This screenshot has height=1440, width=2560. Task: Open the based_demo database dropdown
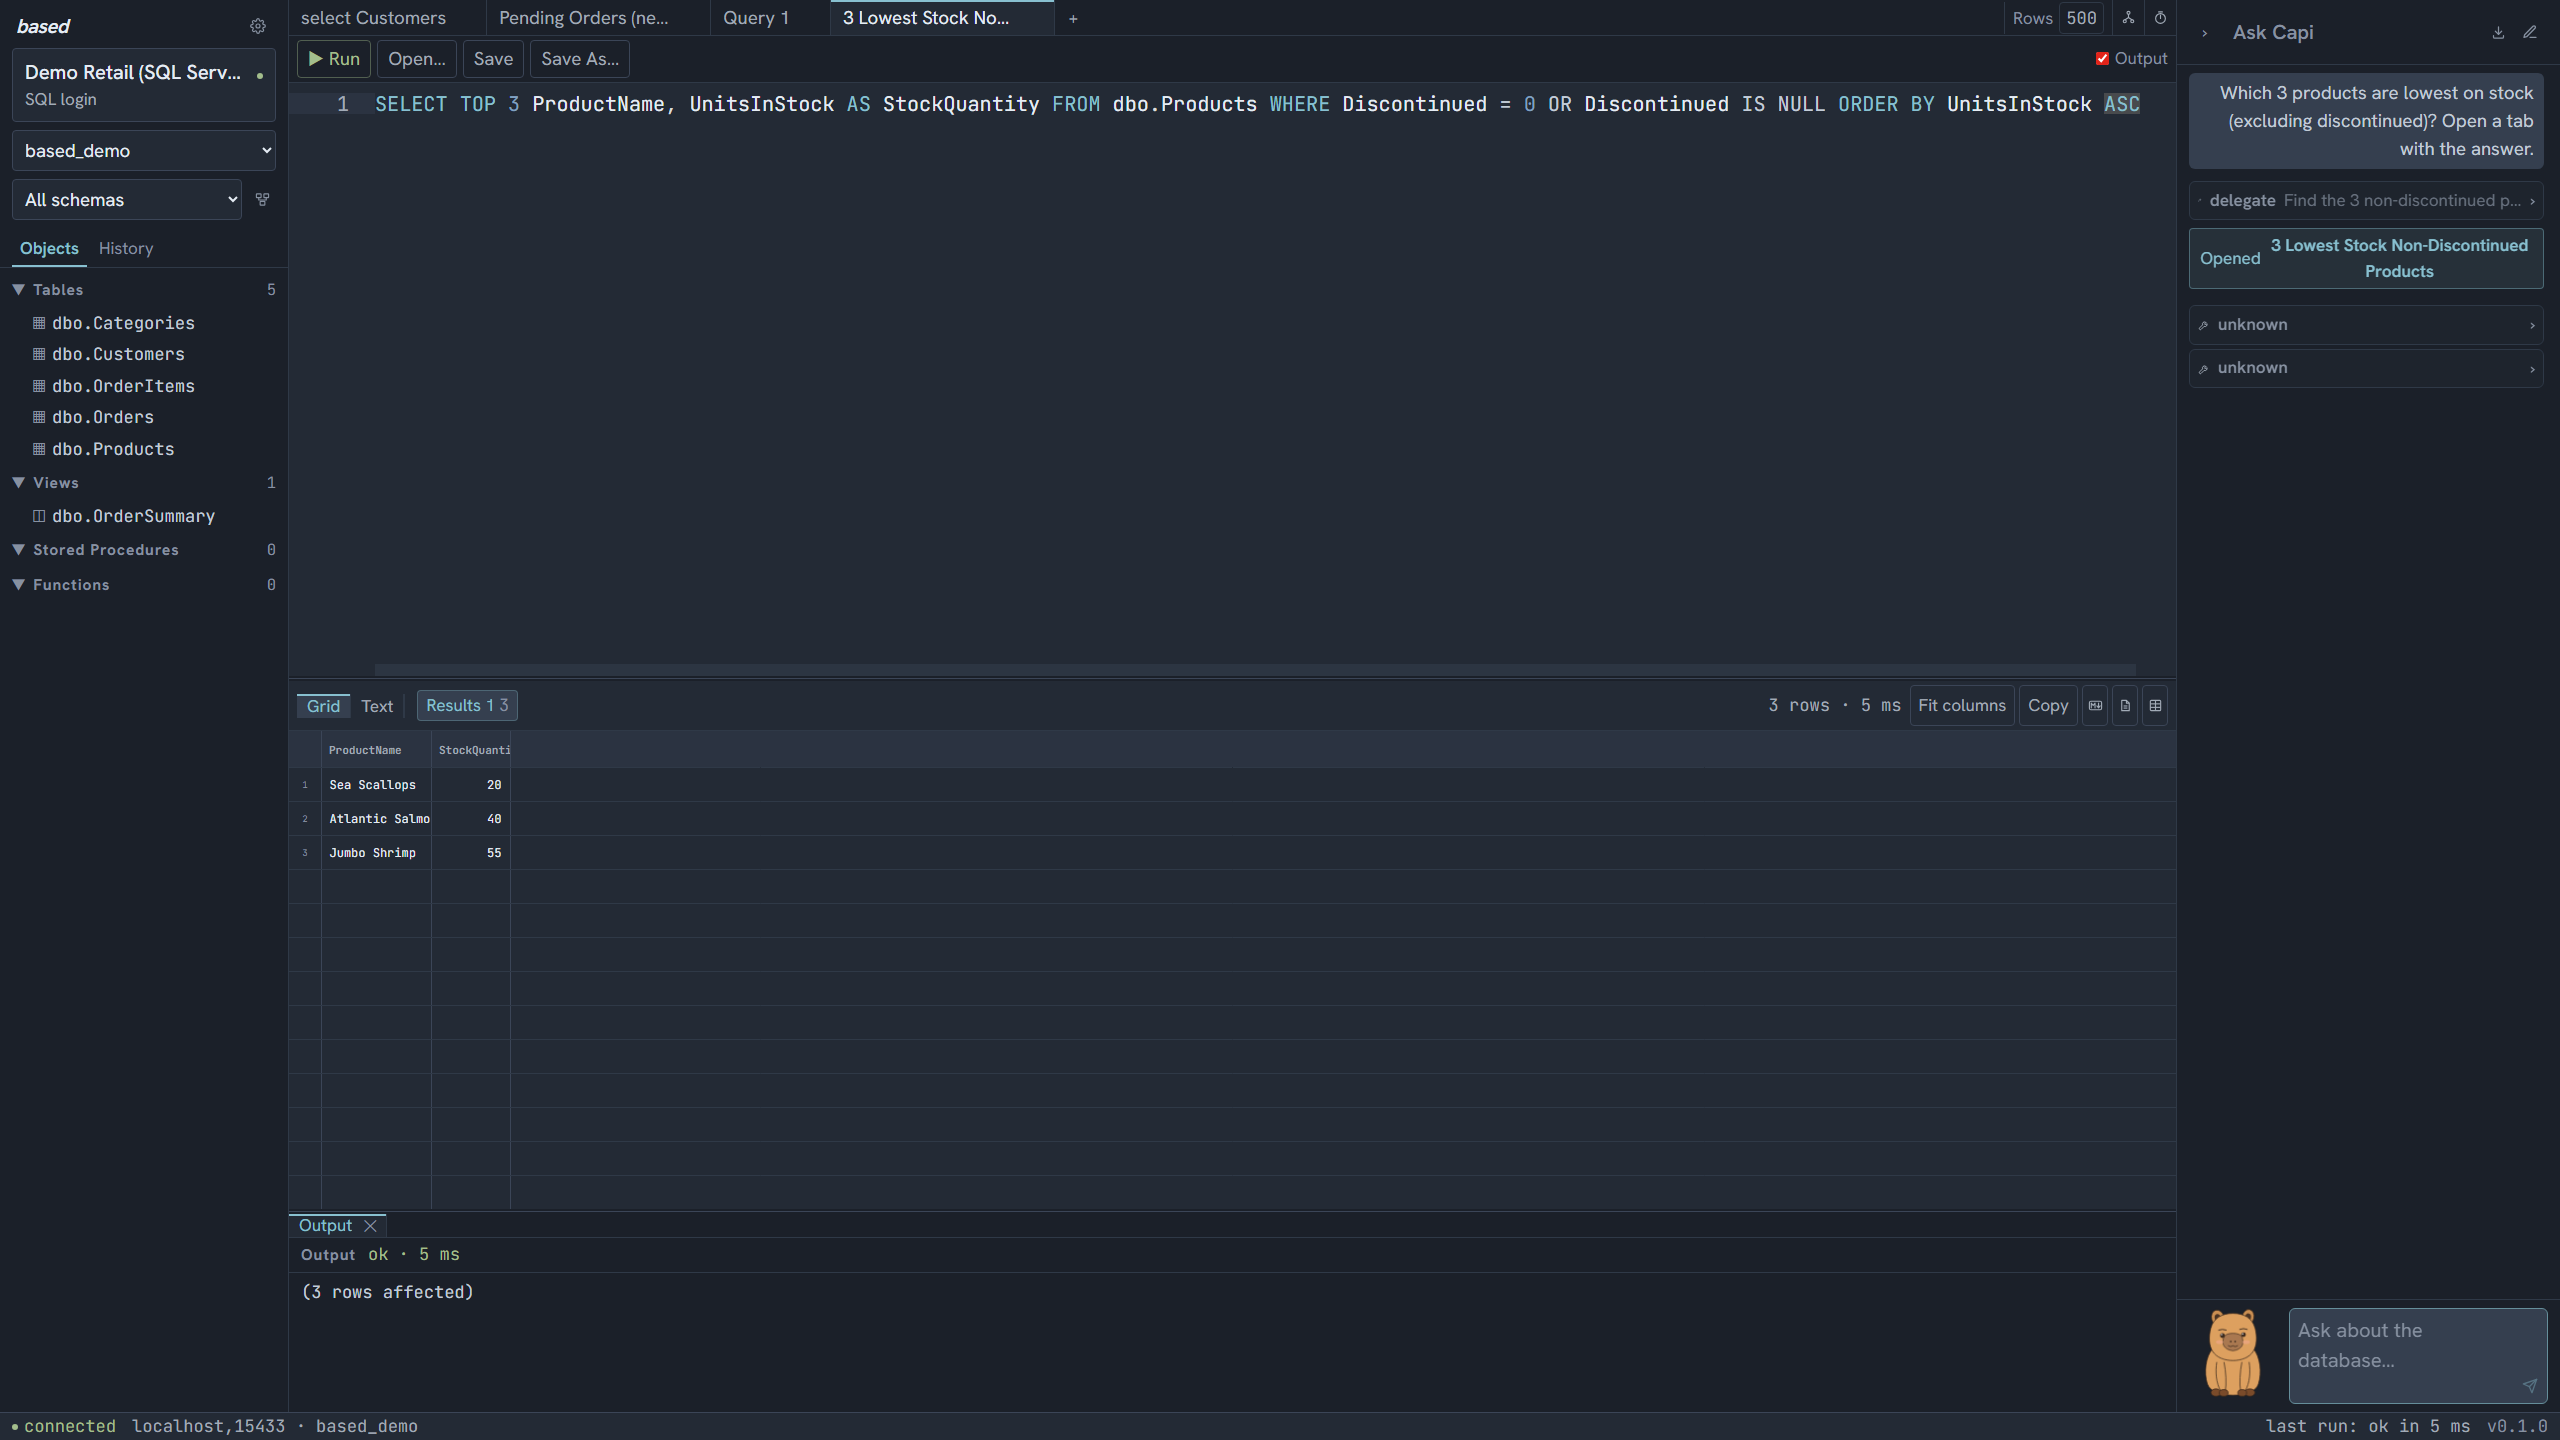pyautogui.click(x=144, y=151)
